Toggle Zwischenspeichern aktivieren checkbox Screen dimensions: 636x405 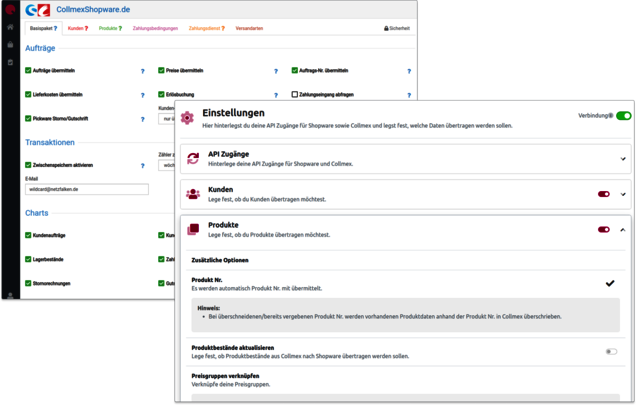[x=28, y=165]
